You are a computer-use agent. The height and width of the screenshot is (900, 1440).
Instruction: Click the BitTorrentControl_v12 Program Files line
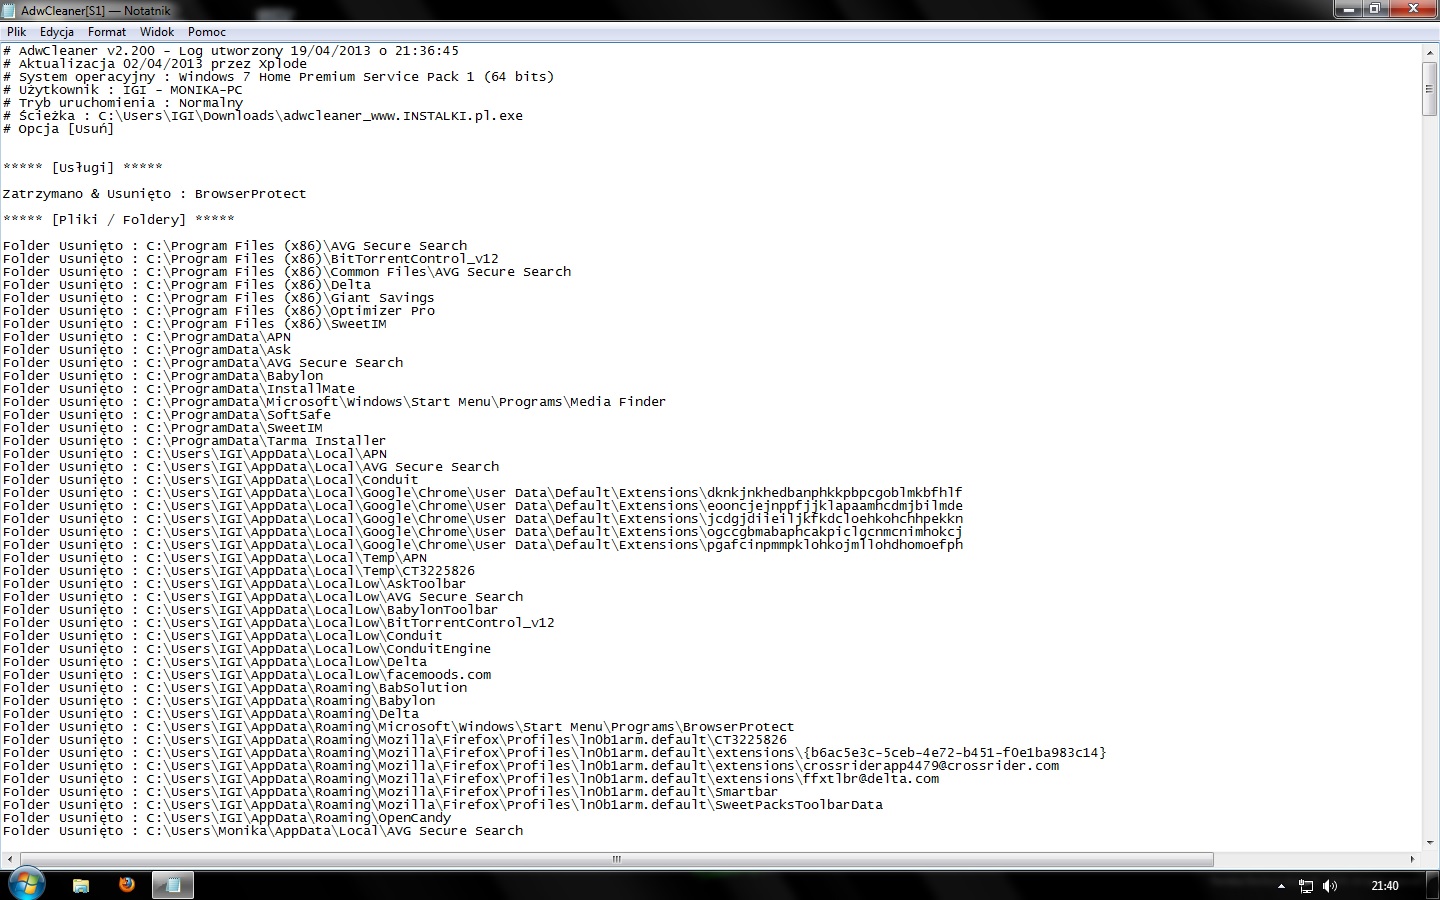pyautogui.click(x=251, y=259)
